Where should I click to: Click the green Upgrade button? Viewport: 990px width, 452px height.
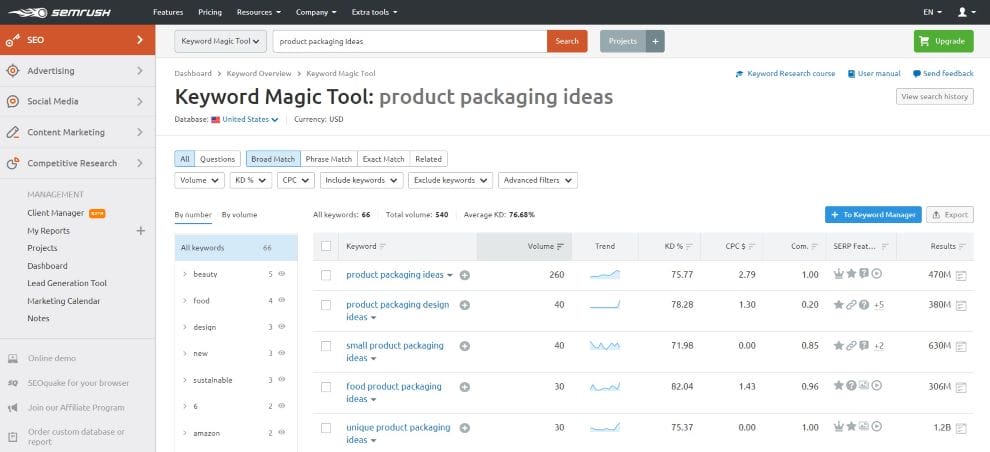(943, 41)
